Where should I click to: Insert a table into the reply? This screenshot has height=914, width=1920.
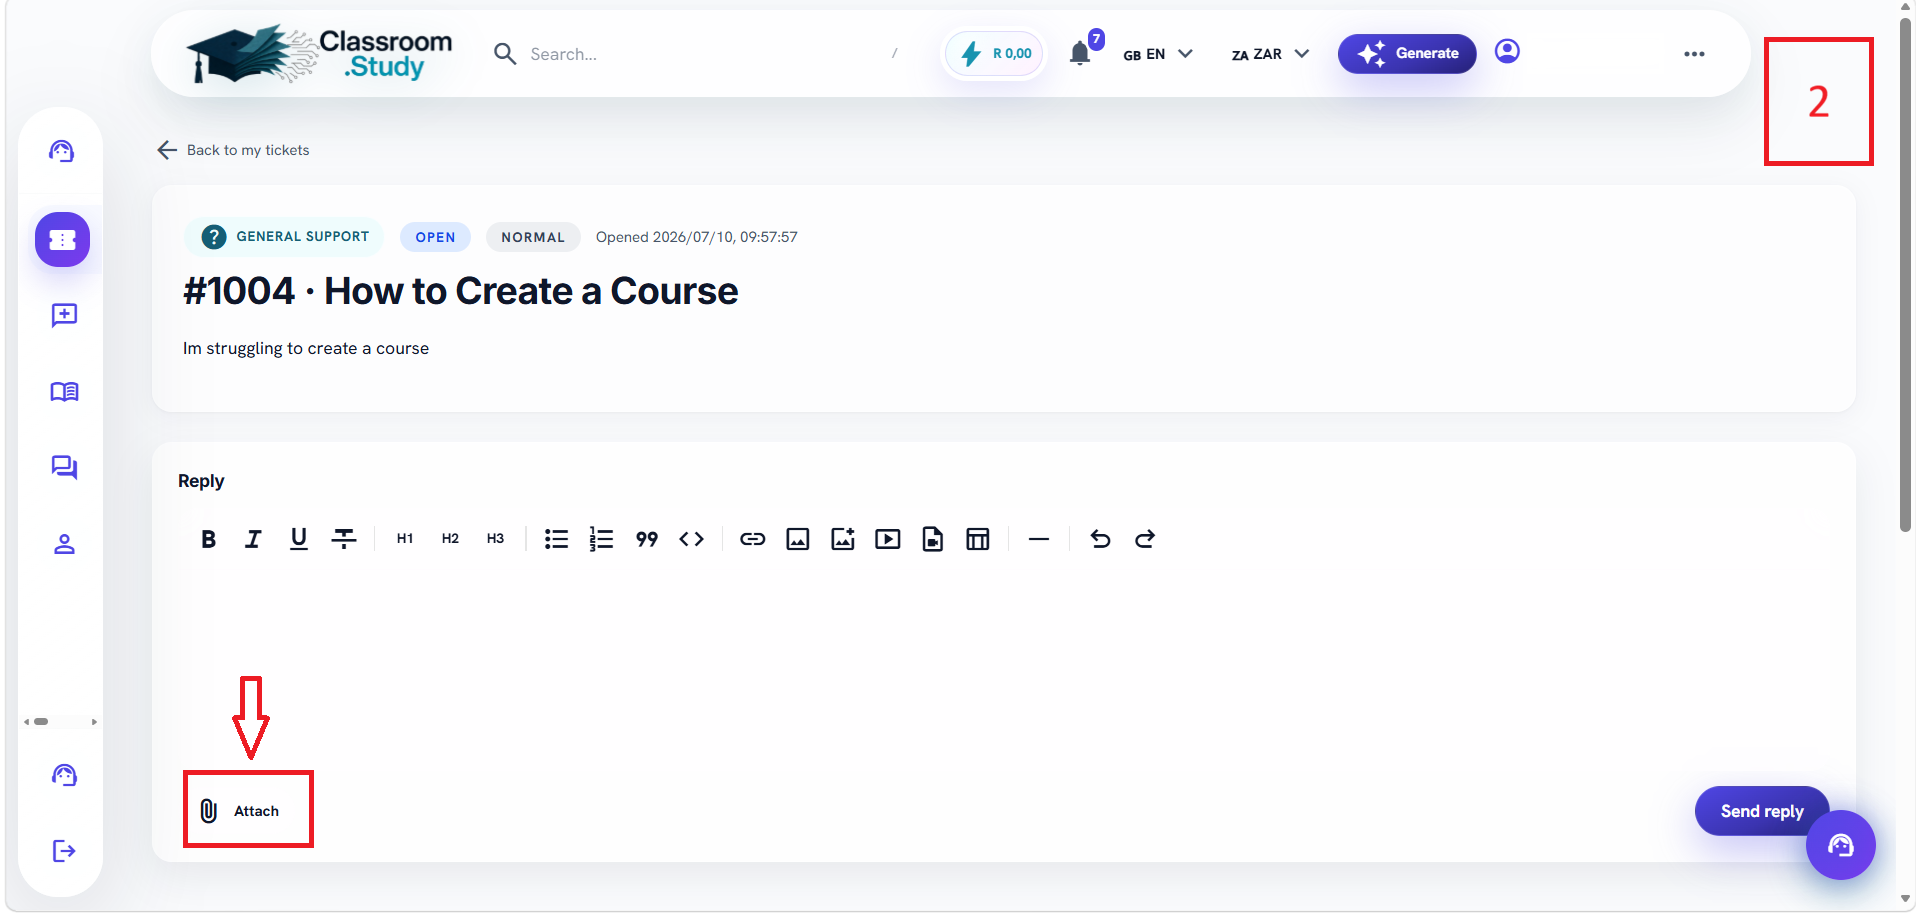click(x=978, y=539)
